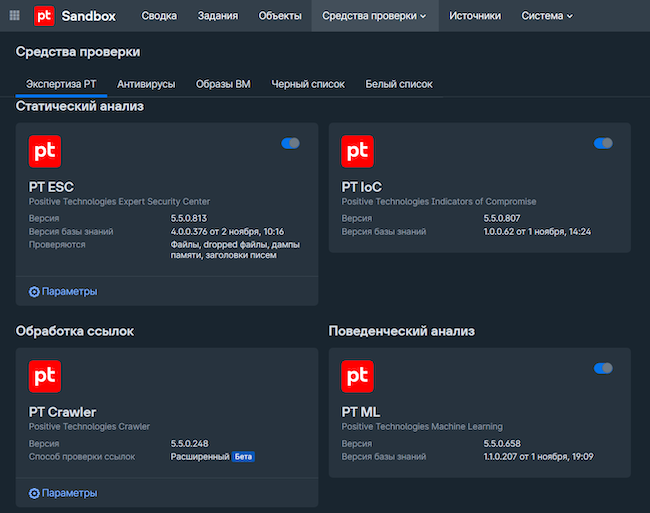650x513 pixels.
Task: Toggle PT ML behavioral analysis off
Action: 603,368
